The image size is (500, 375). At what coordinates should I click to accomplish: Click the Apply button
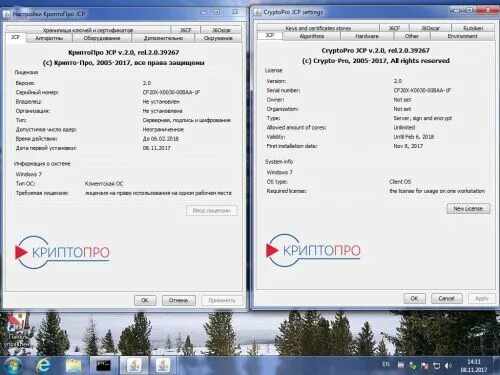coord(481,298)
